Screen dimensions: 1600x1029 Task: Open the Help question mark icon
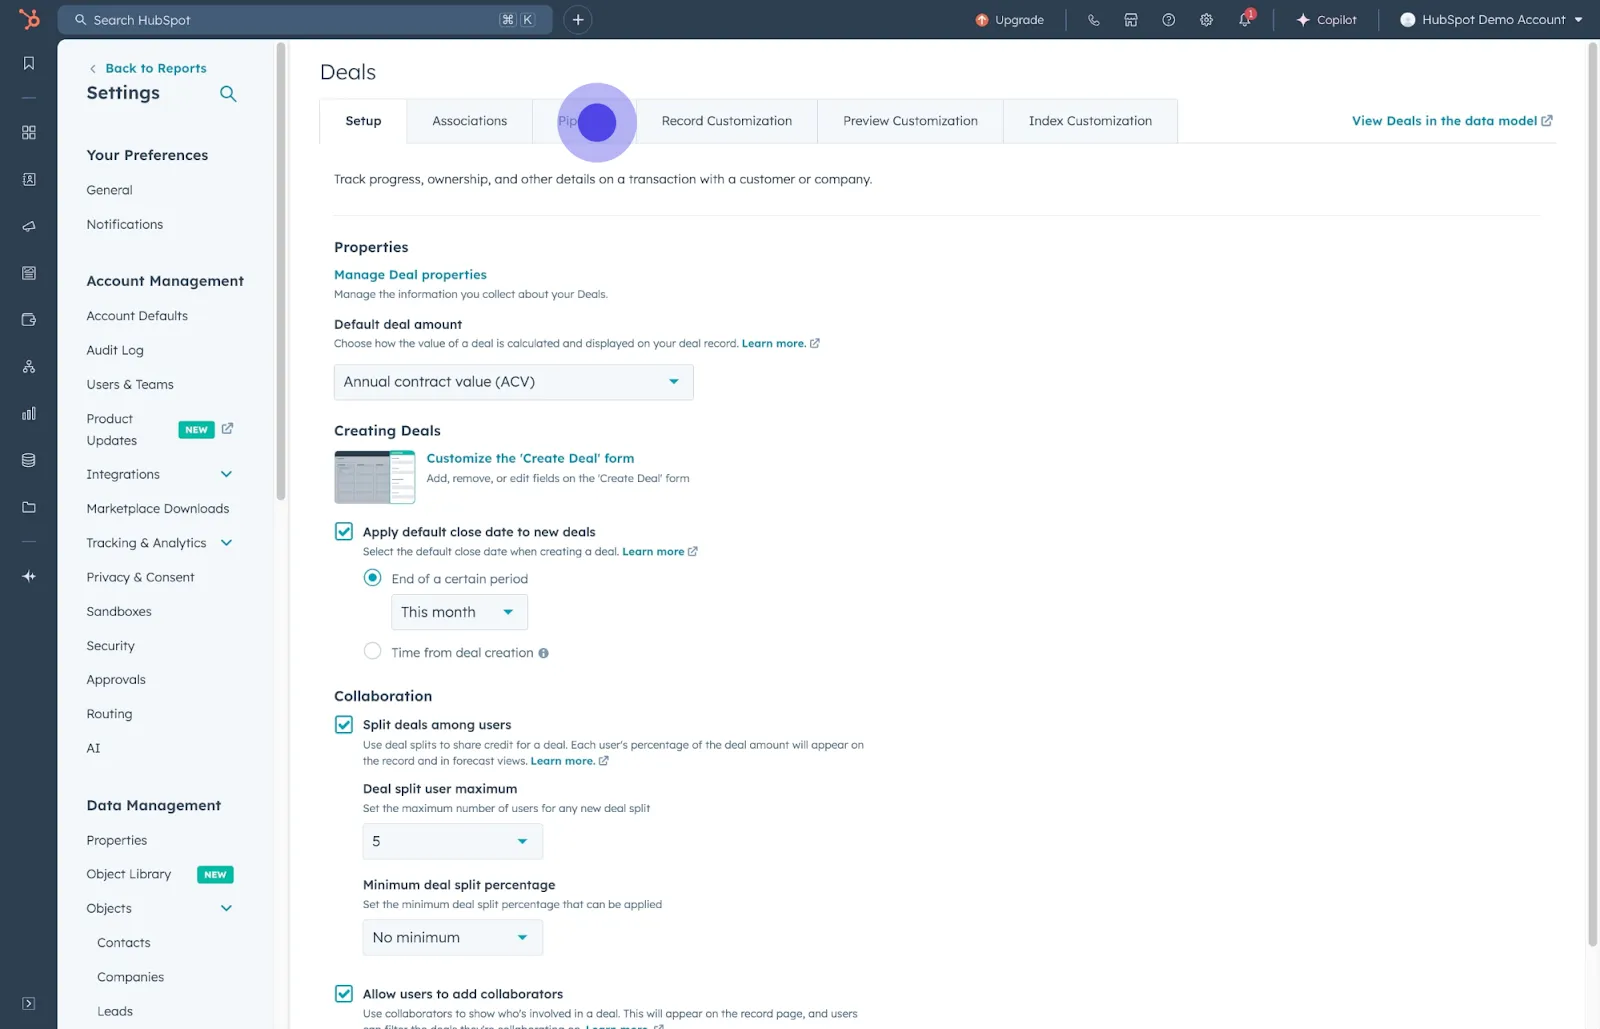[x=1168, y=20]
